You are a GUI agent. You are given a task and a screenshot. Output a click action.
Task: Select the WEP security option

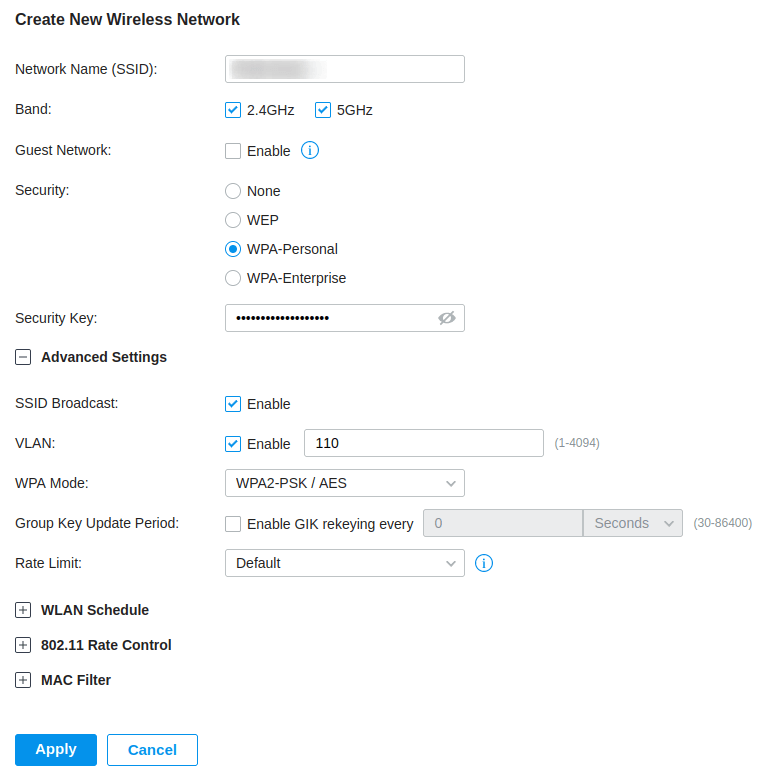pos(233,220)
